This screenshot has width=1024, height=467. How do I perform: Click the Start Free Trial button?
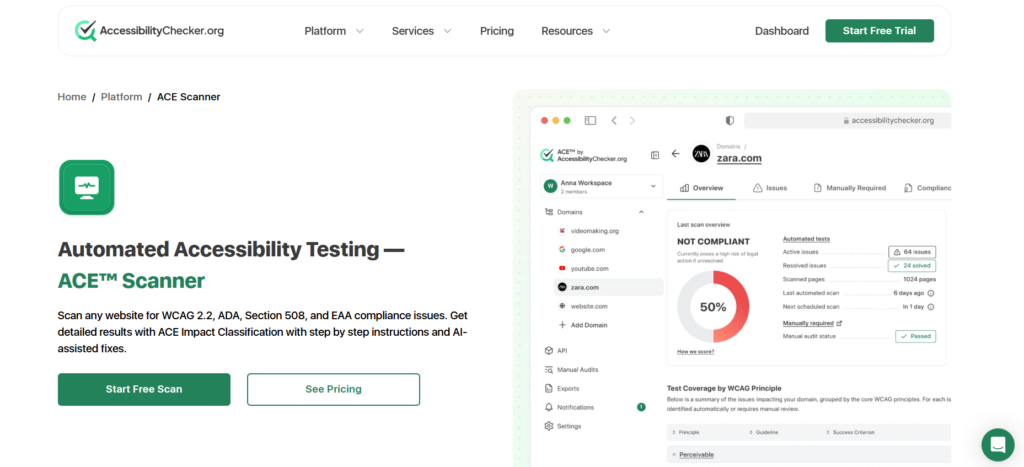(879, 31)
